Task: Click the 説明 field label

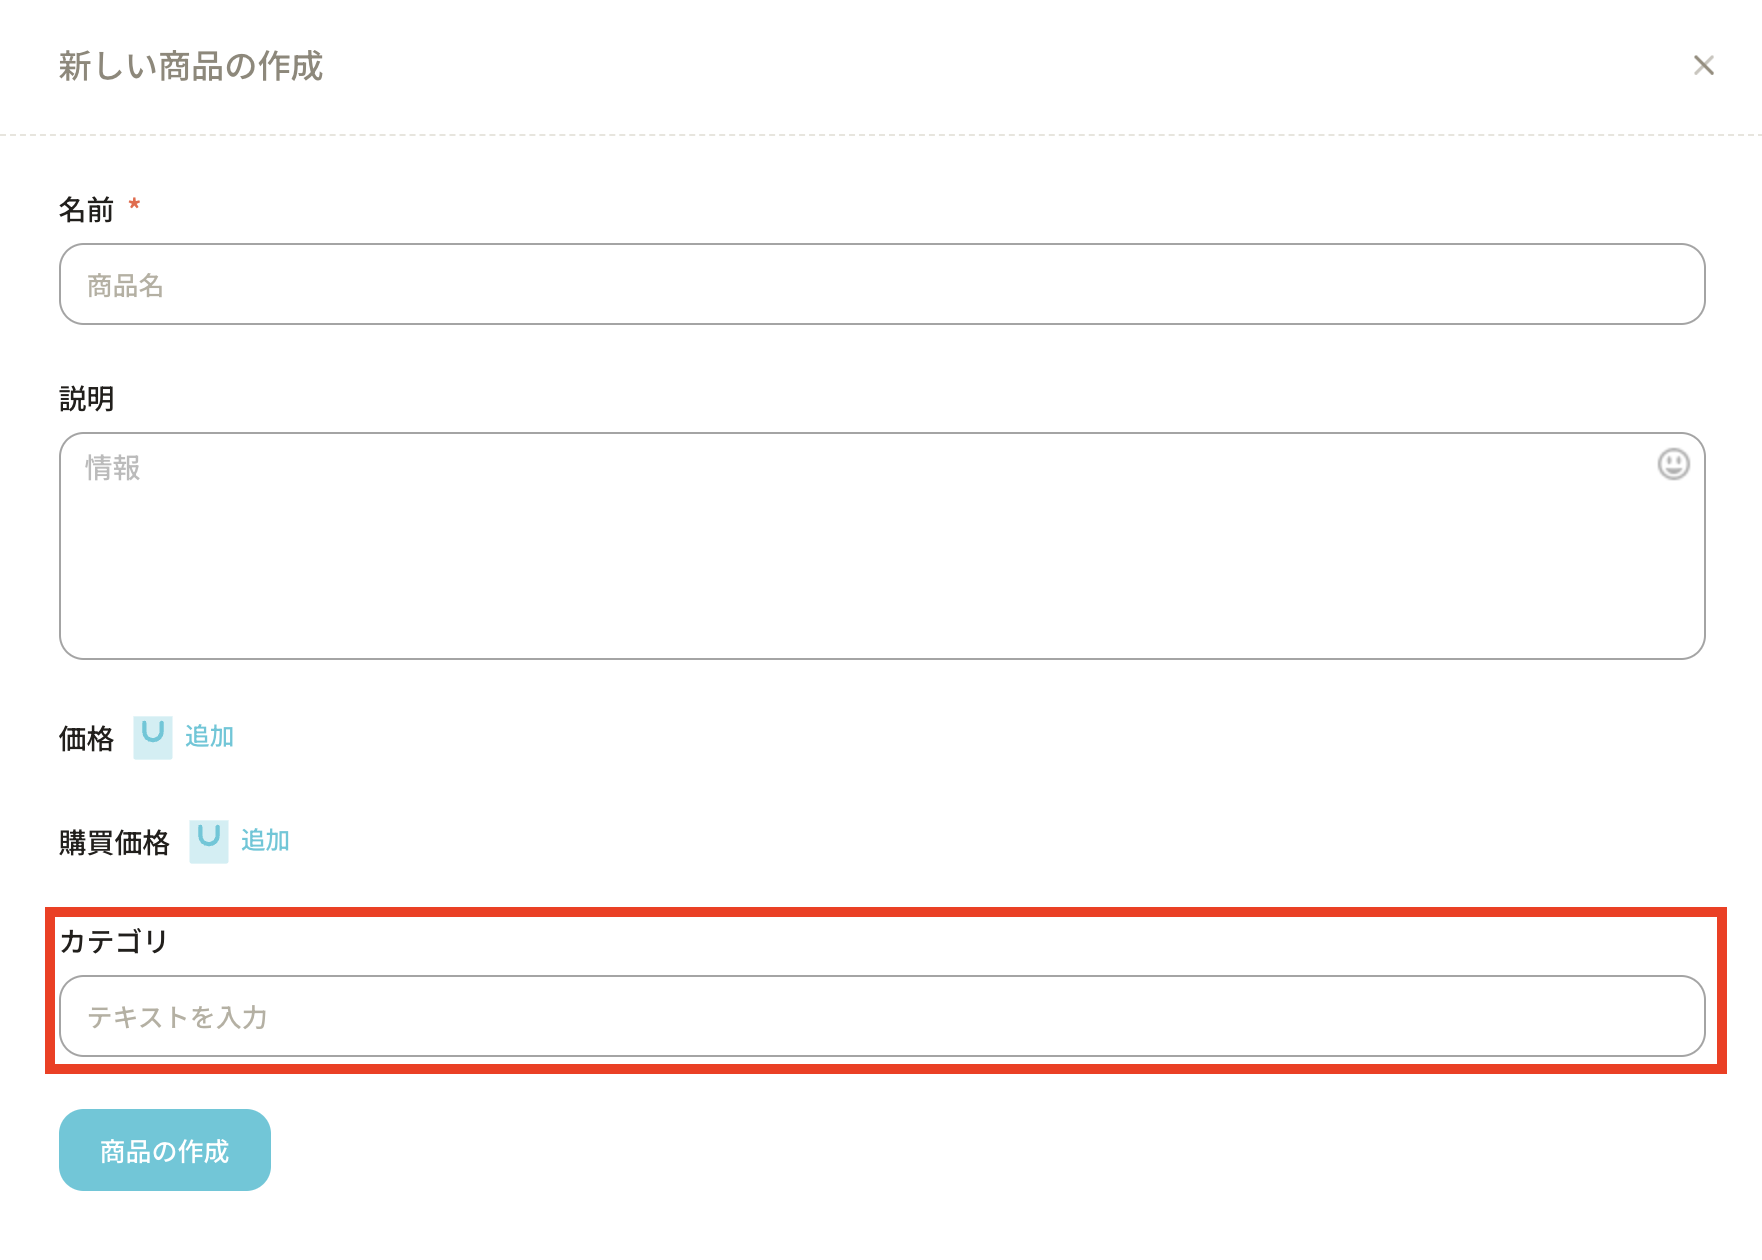Action: (86, 399)
